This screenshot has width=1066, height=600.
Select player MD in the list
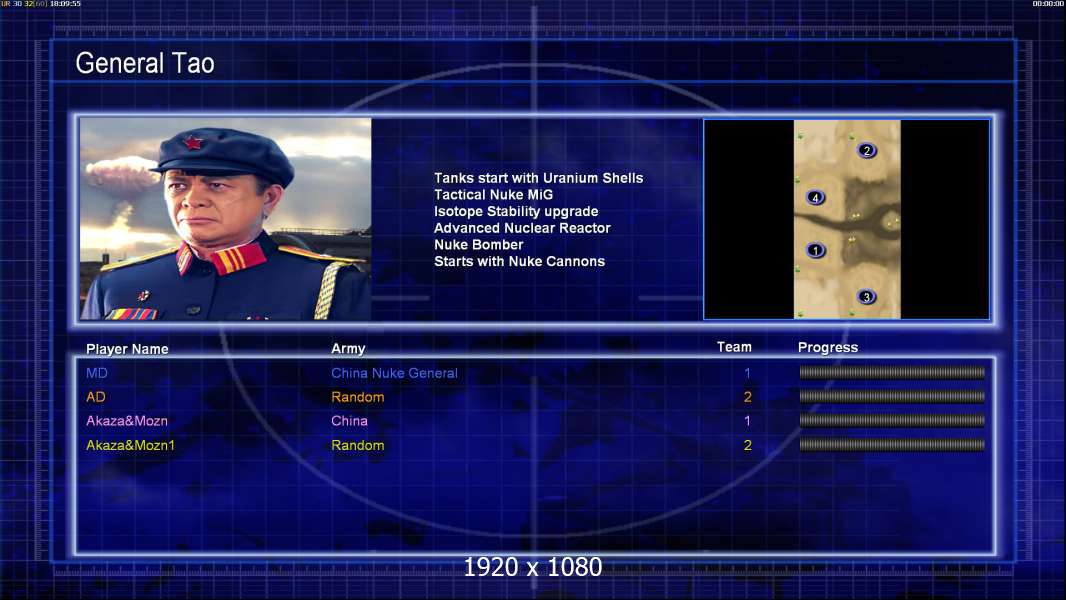click(x=97, y=373)
